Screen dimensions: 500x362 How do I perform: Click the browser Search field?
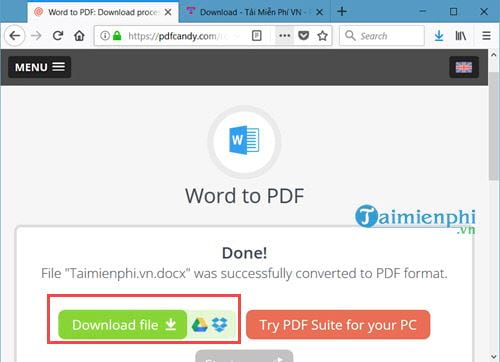(x=382, y=35)
